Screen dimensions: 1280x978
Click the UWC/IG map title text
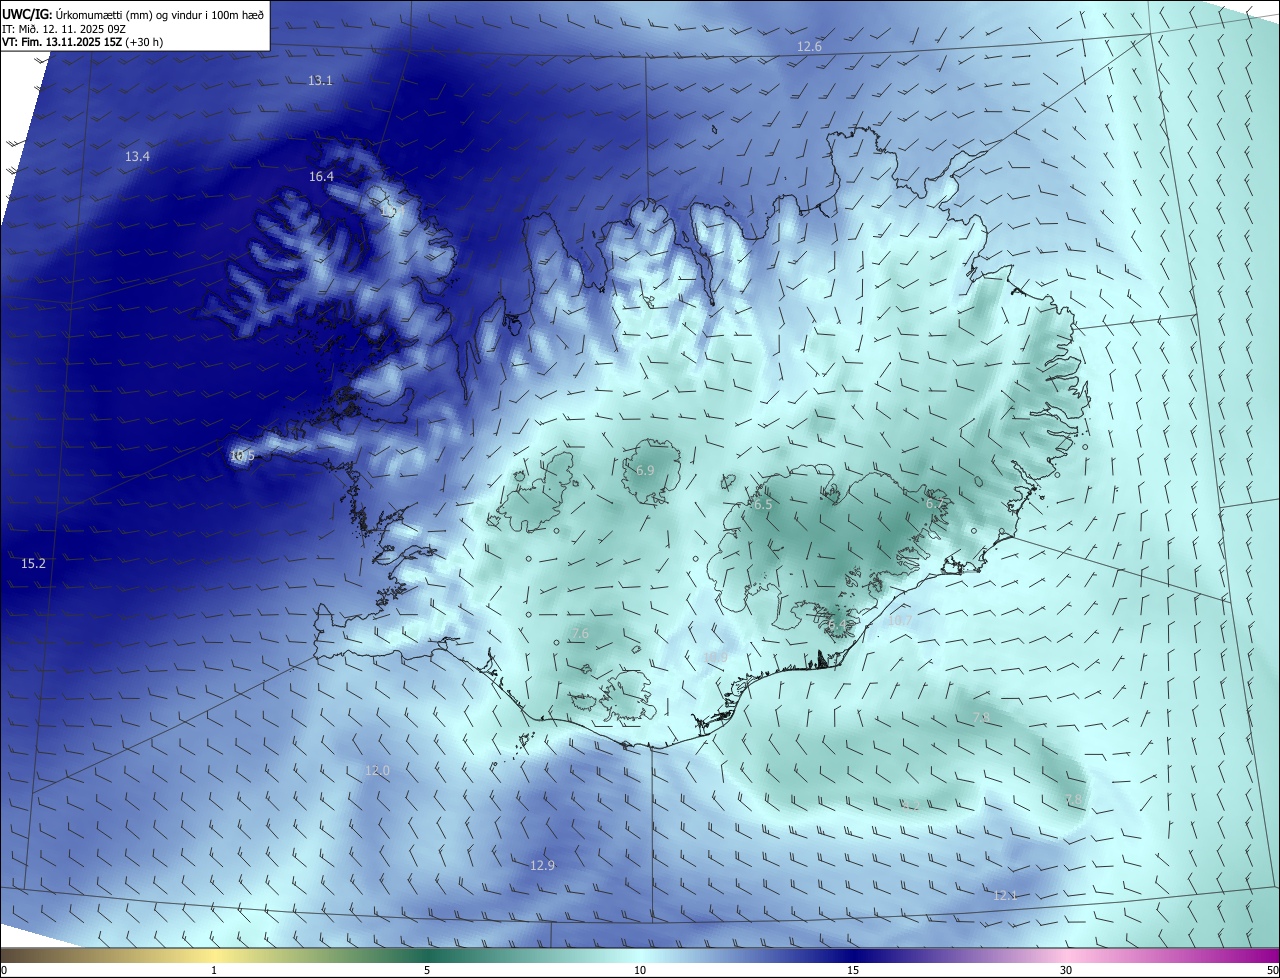pyautogui.click(x=133, y=14)
